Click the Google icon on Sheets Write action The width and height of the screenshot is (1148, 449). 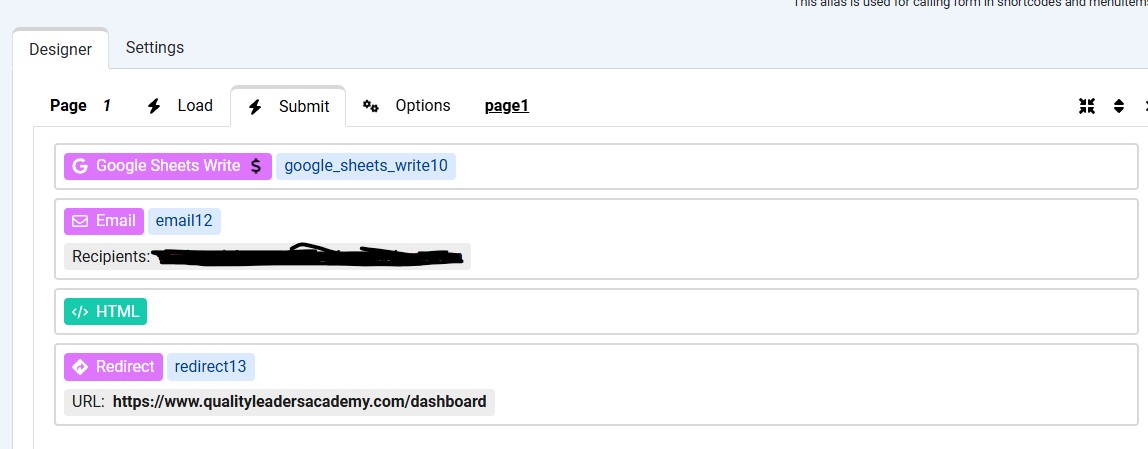[x=80, y=166]
